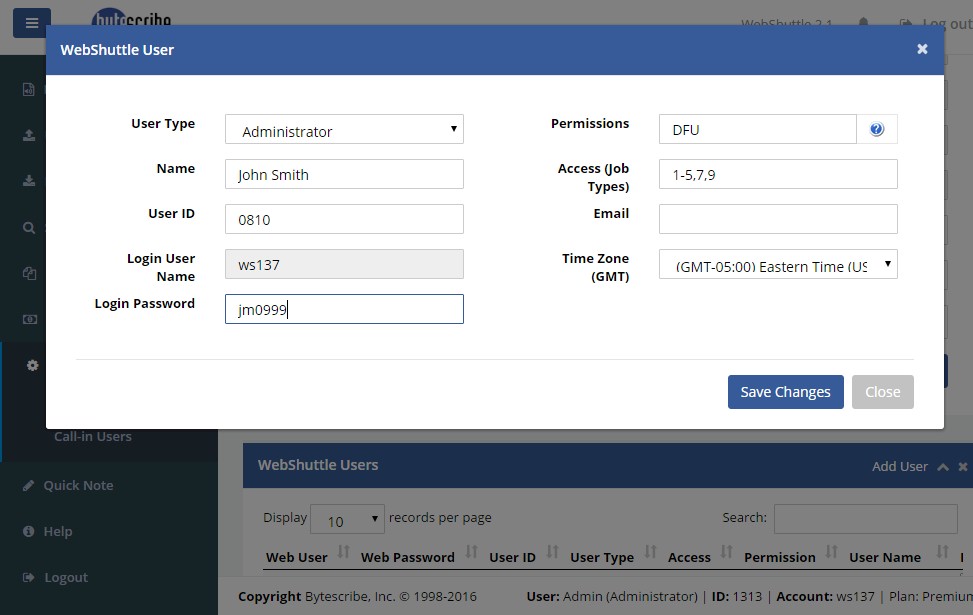
Task: Click the "WebShuttle Users" panel heading
Action: tap(318, 465)
